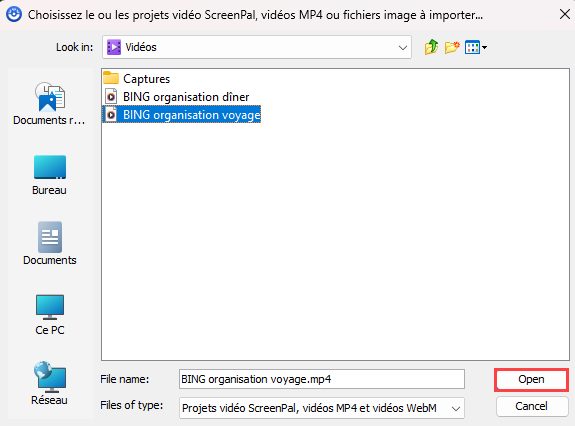
Task: Open Documents récents shortcut
Action: coord(50,104)
